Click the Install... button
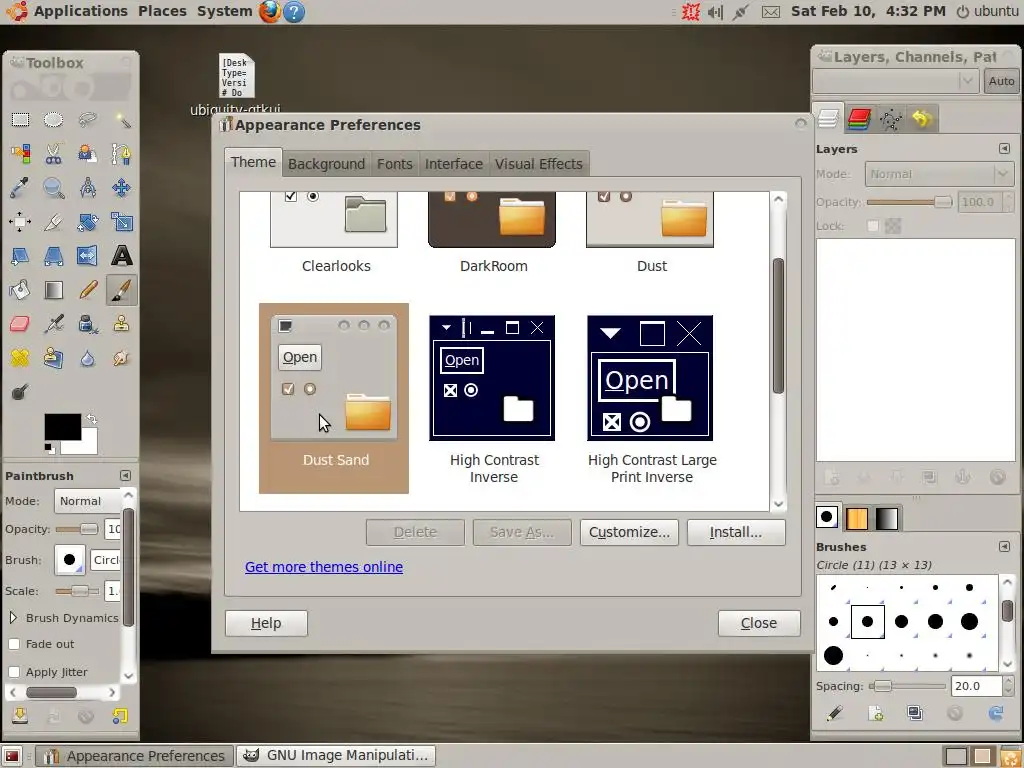 coord(736,532)
